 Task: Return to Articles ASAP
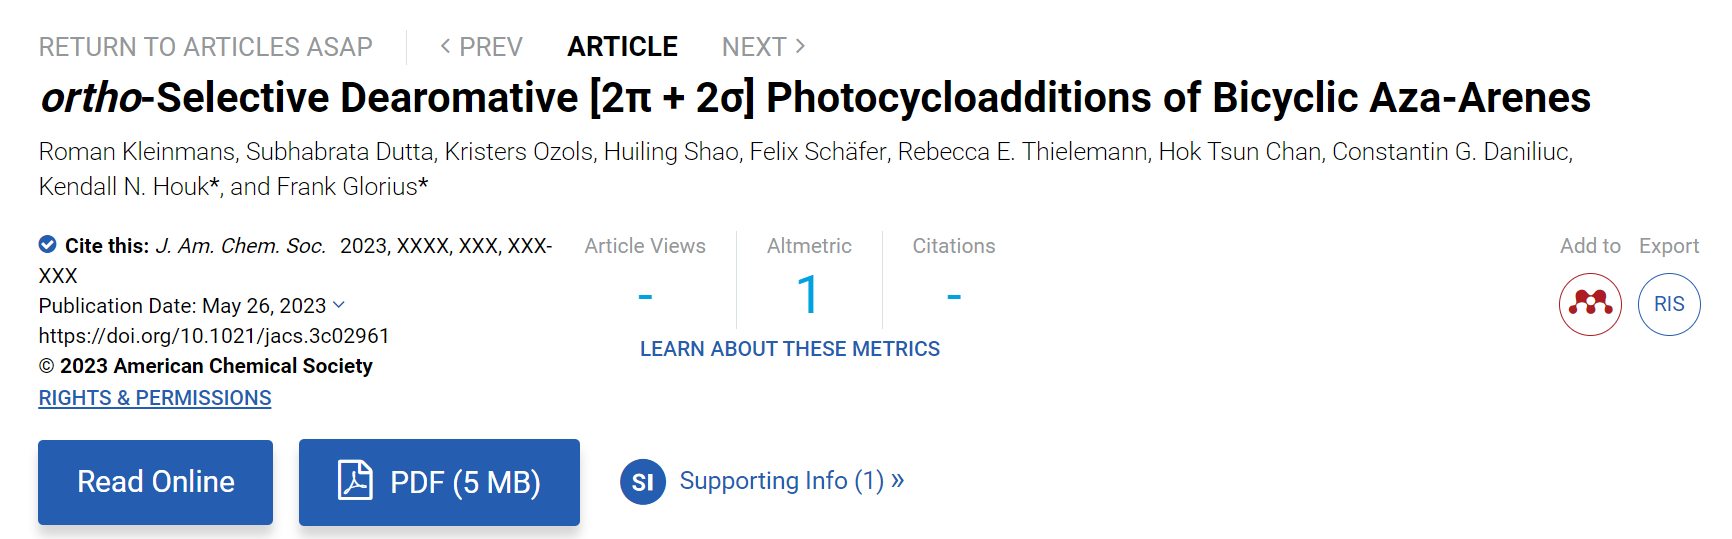(x=206, y=47)
